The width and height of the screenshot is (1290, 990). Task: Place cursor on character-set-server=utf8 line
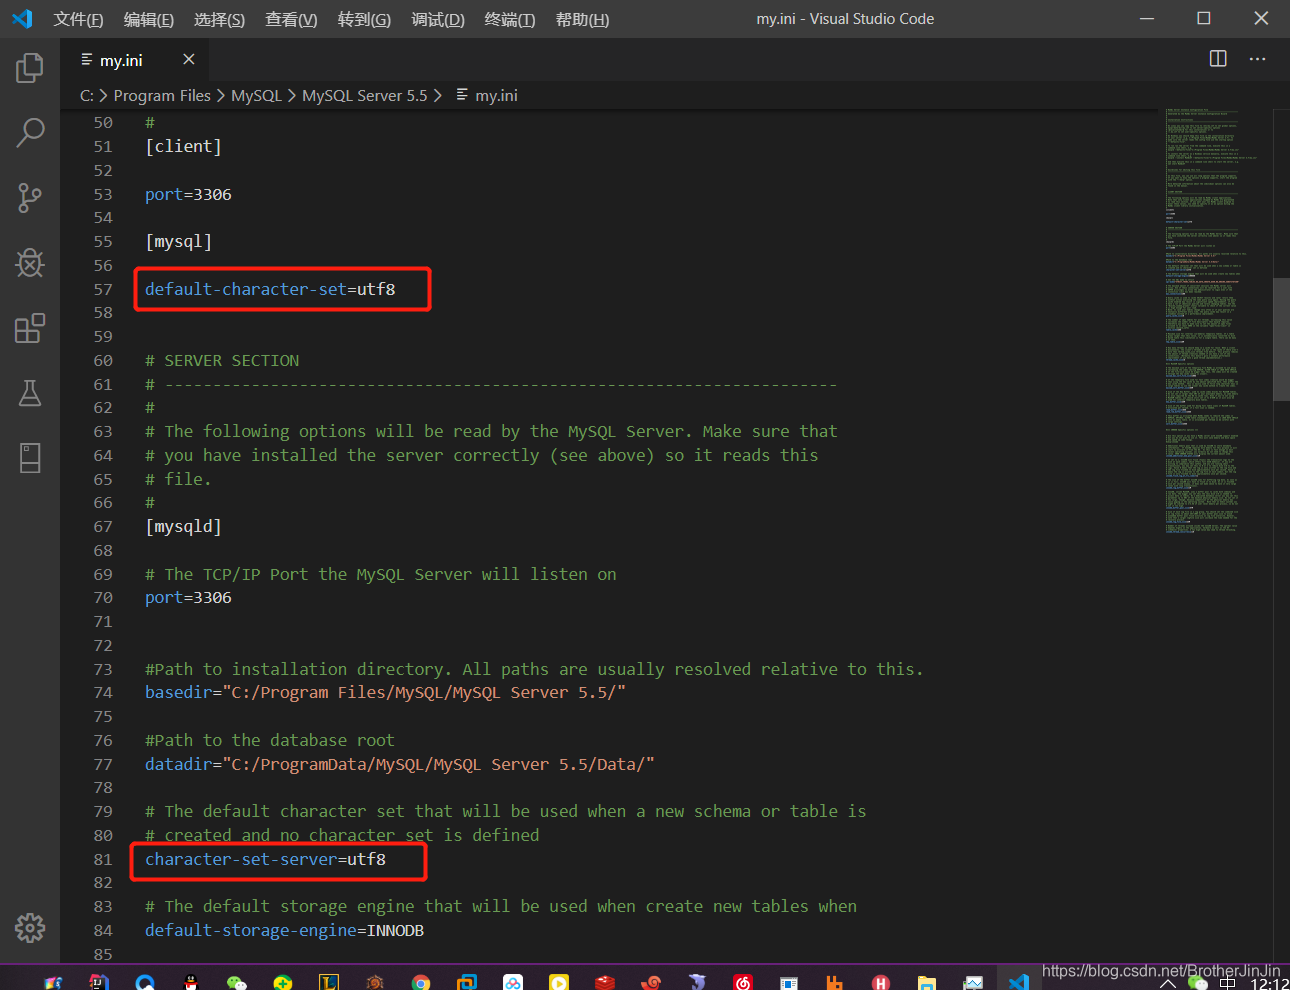click(x=265, y=859)
